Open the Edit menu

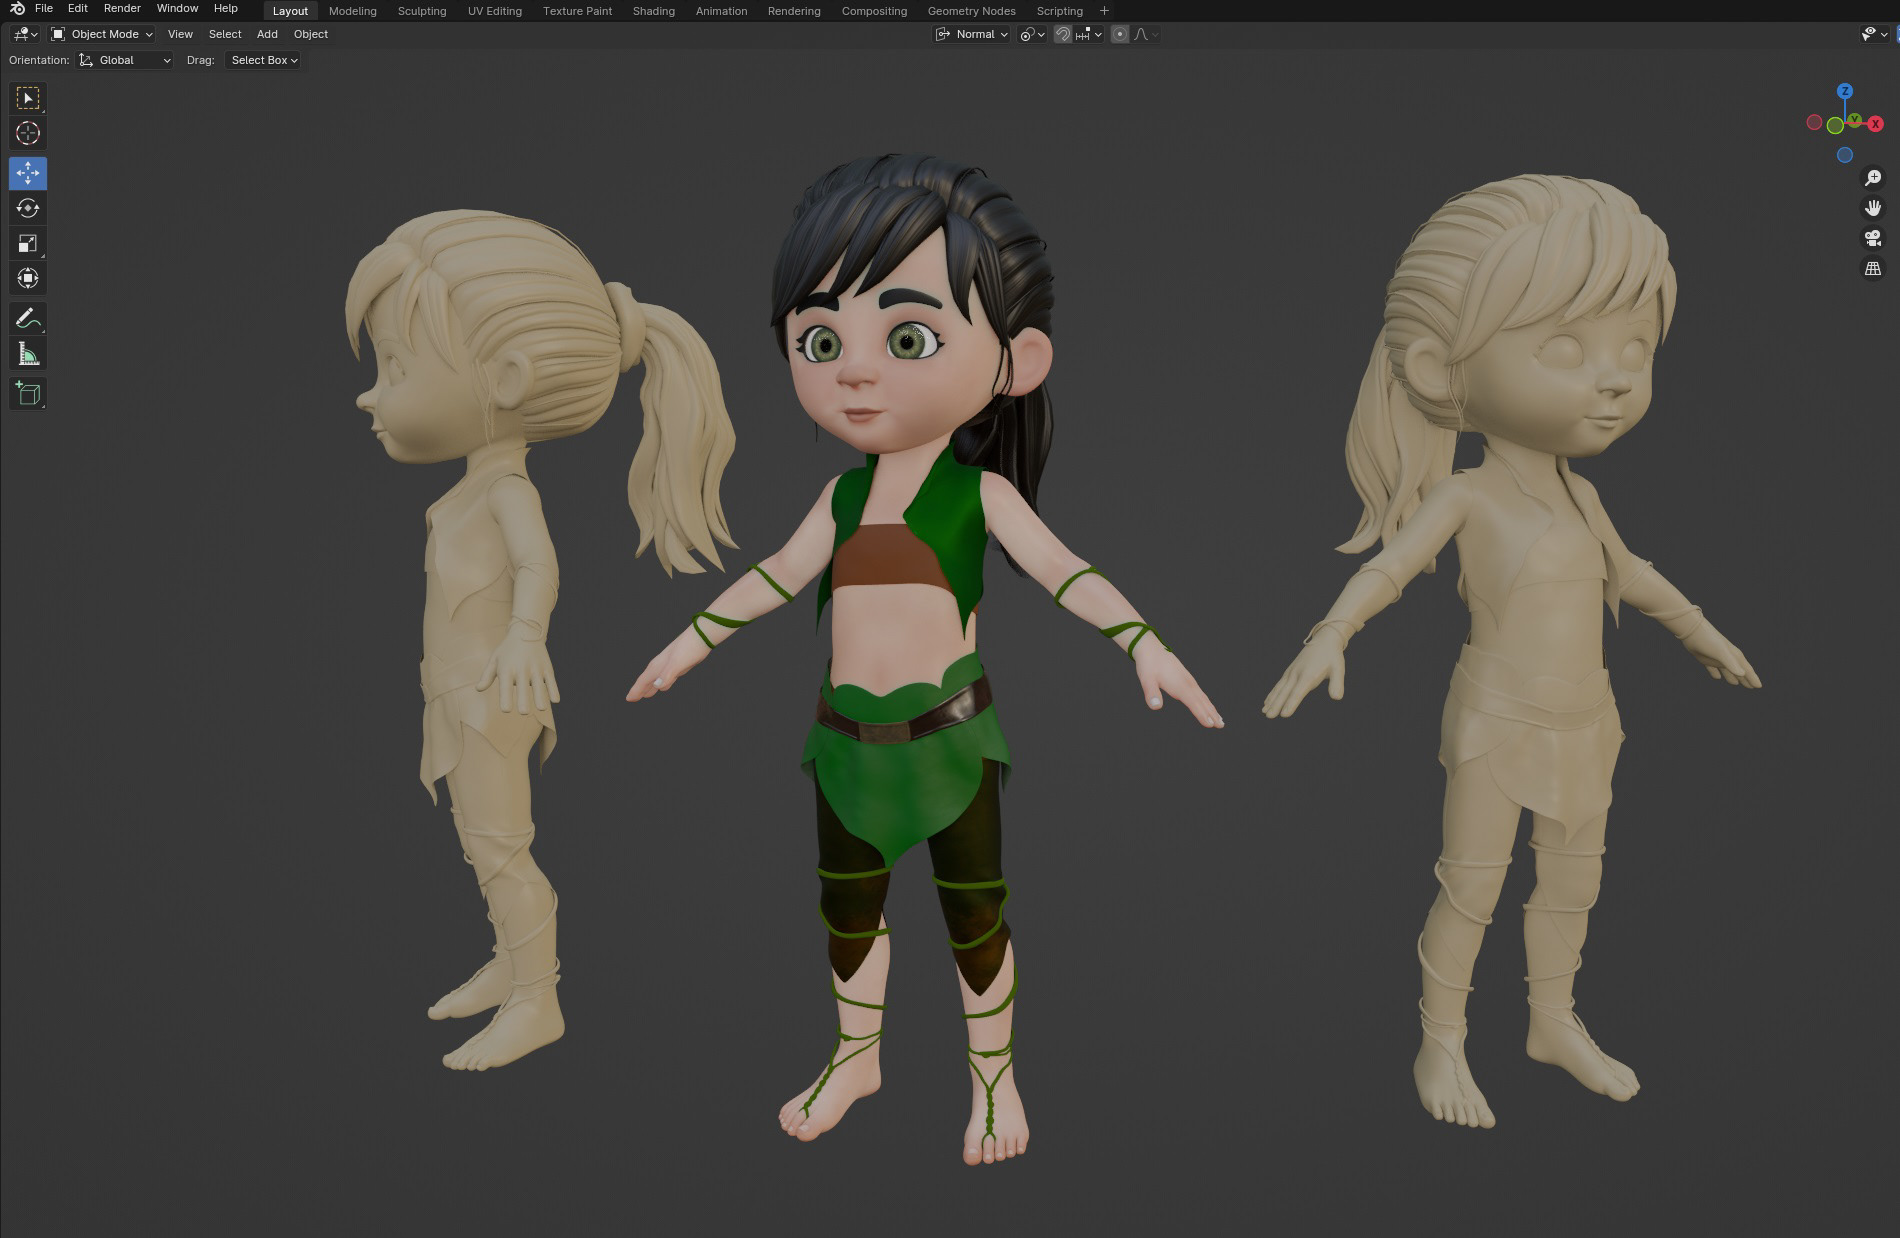78,8
